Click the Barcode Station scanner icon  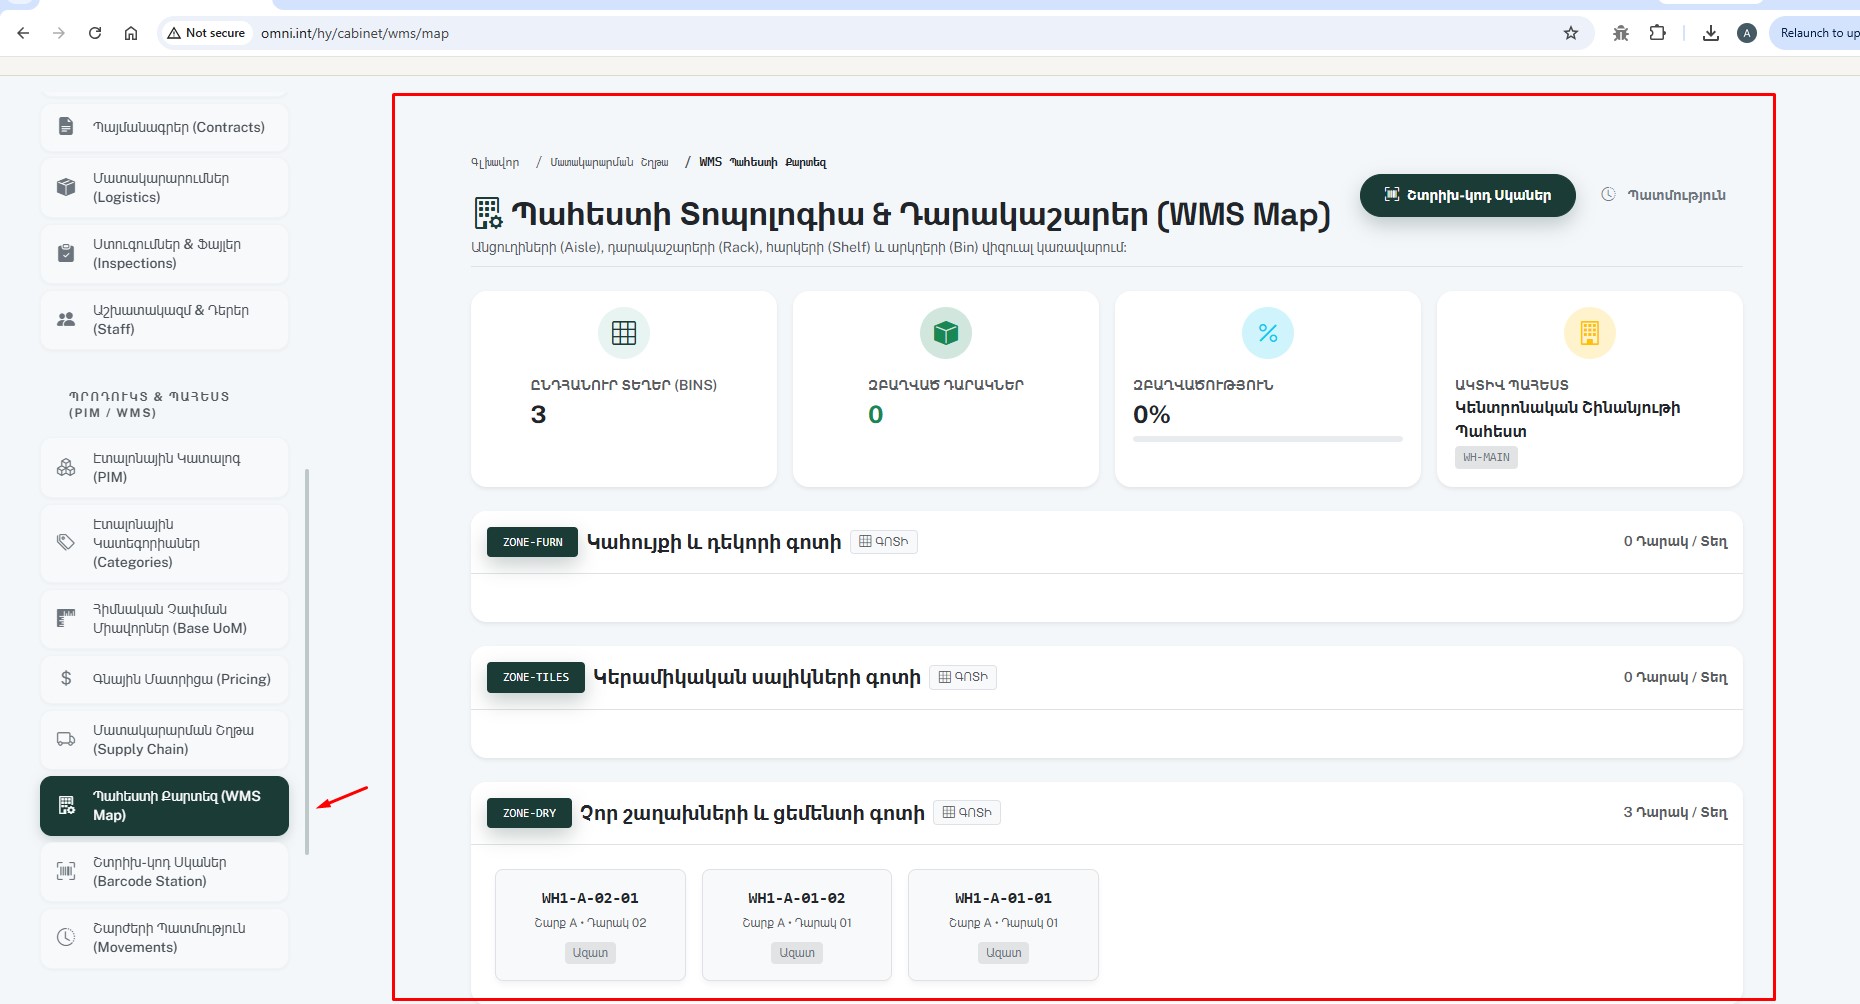coord(66,871)
